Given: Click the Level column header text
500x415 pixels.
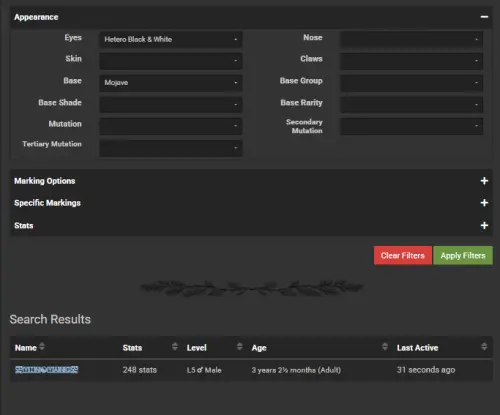Looking at the screenshot, I should [x=197, y=348].
